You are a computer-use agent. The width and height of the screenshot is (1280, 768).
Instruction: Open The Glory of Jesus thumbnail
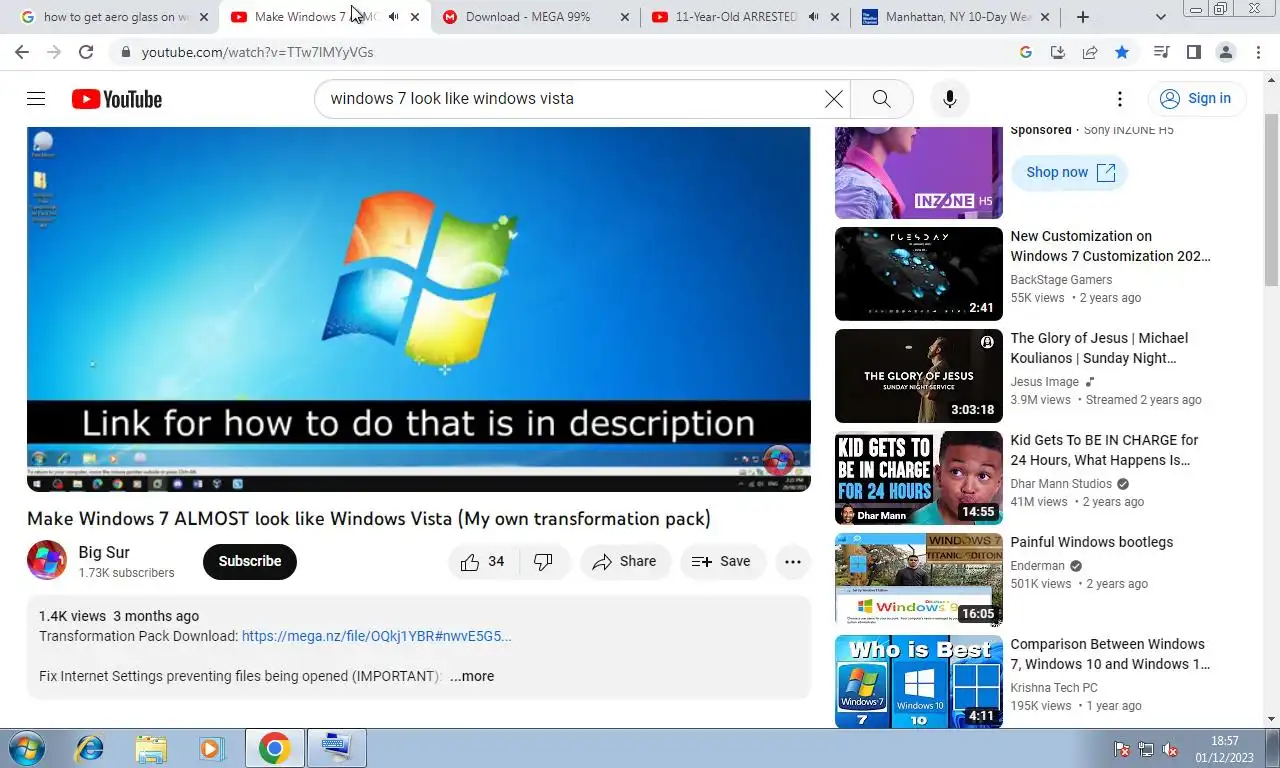pyautogui.click(x=918, y=376)
